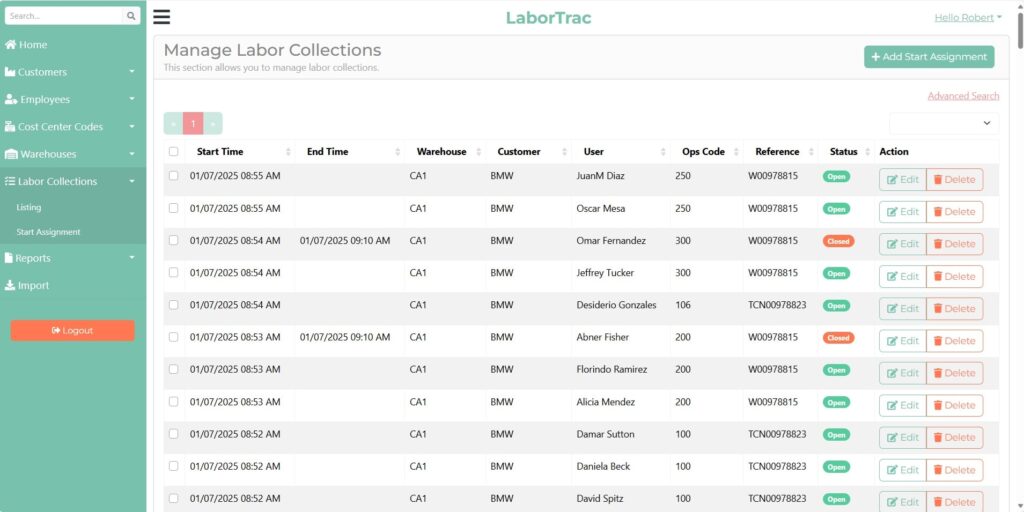
Task: Sort by Start Time column arrows
Action: [x=288, y=152]
